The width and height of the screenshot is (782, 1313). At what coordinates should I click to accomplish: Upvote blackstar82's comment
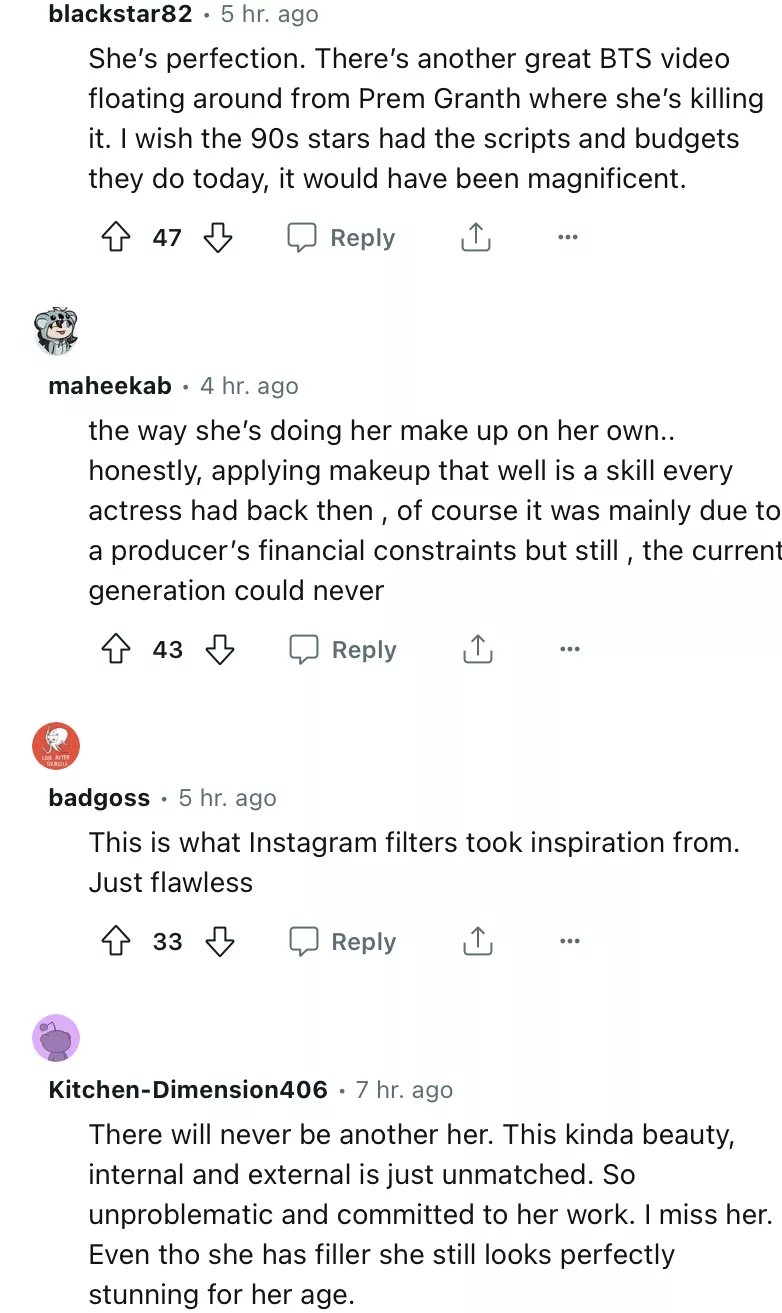click(117, 238)
